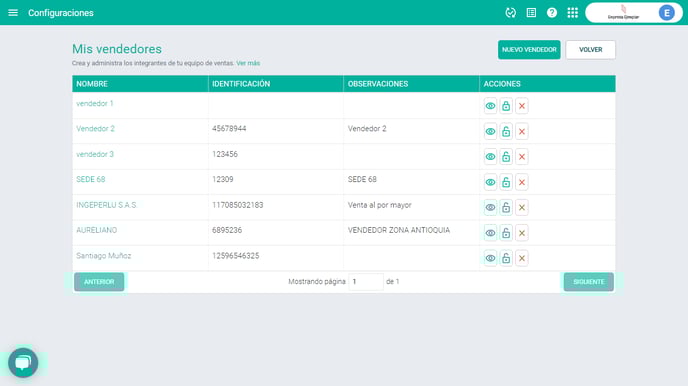Select 'VENDEDOR ZONA ANTIOQUIA' observation
The height and width of the screenshot is (386, 688).
point(399,230)
